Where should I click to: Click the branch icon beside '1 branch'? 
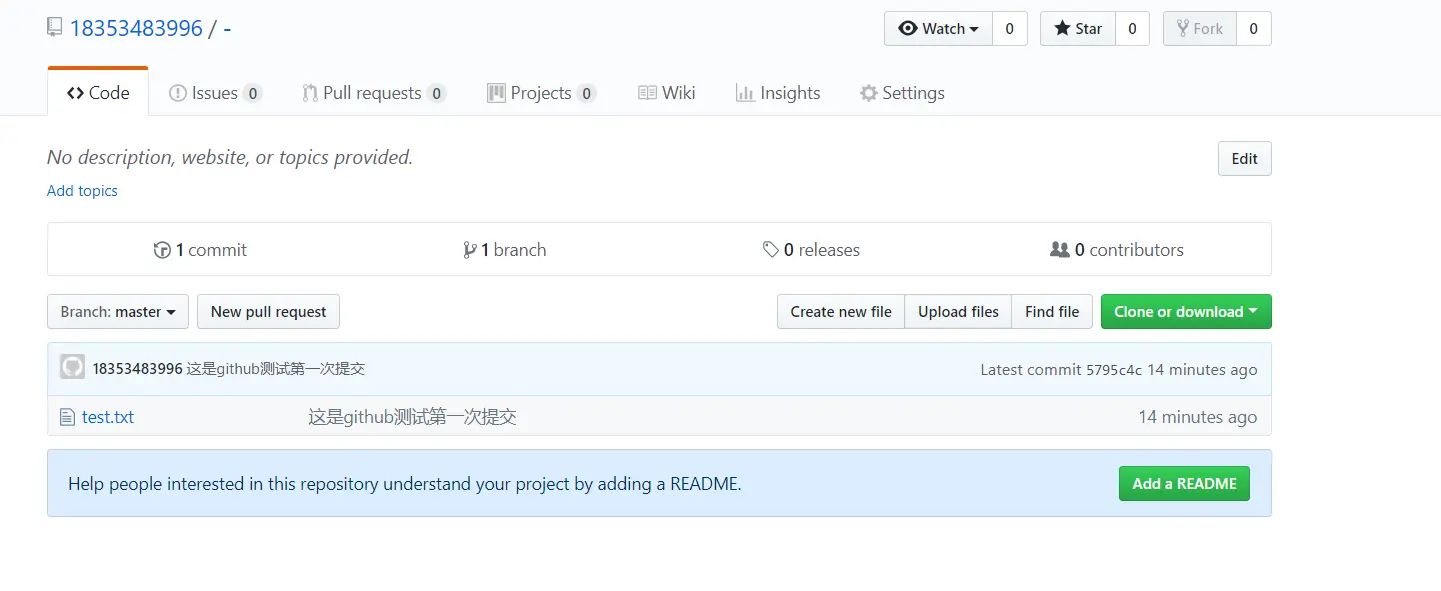470,250
